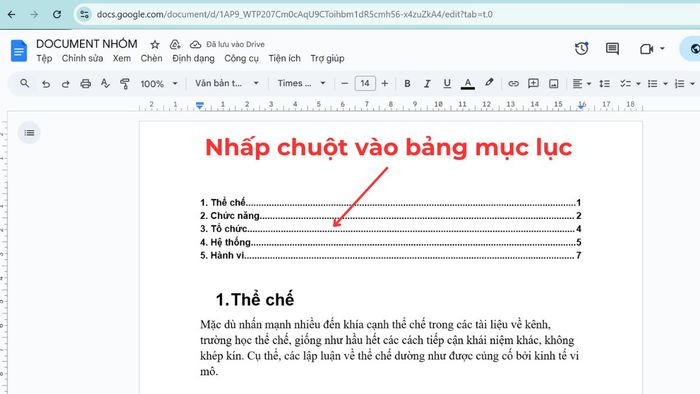Image resolution: width=700 pixels, height=394 pixels.
Task: Open the Định dạng menu
Action: (x=193, y=58)
